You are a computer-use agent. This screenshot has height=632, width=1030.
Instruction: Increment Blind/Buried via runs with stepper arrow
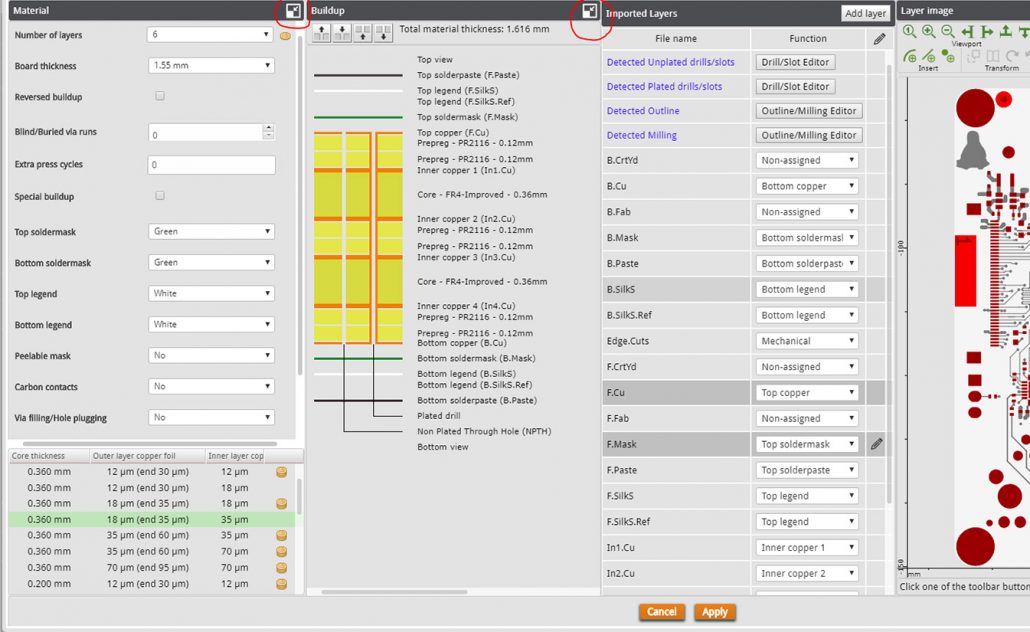point(268,127)
